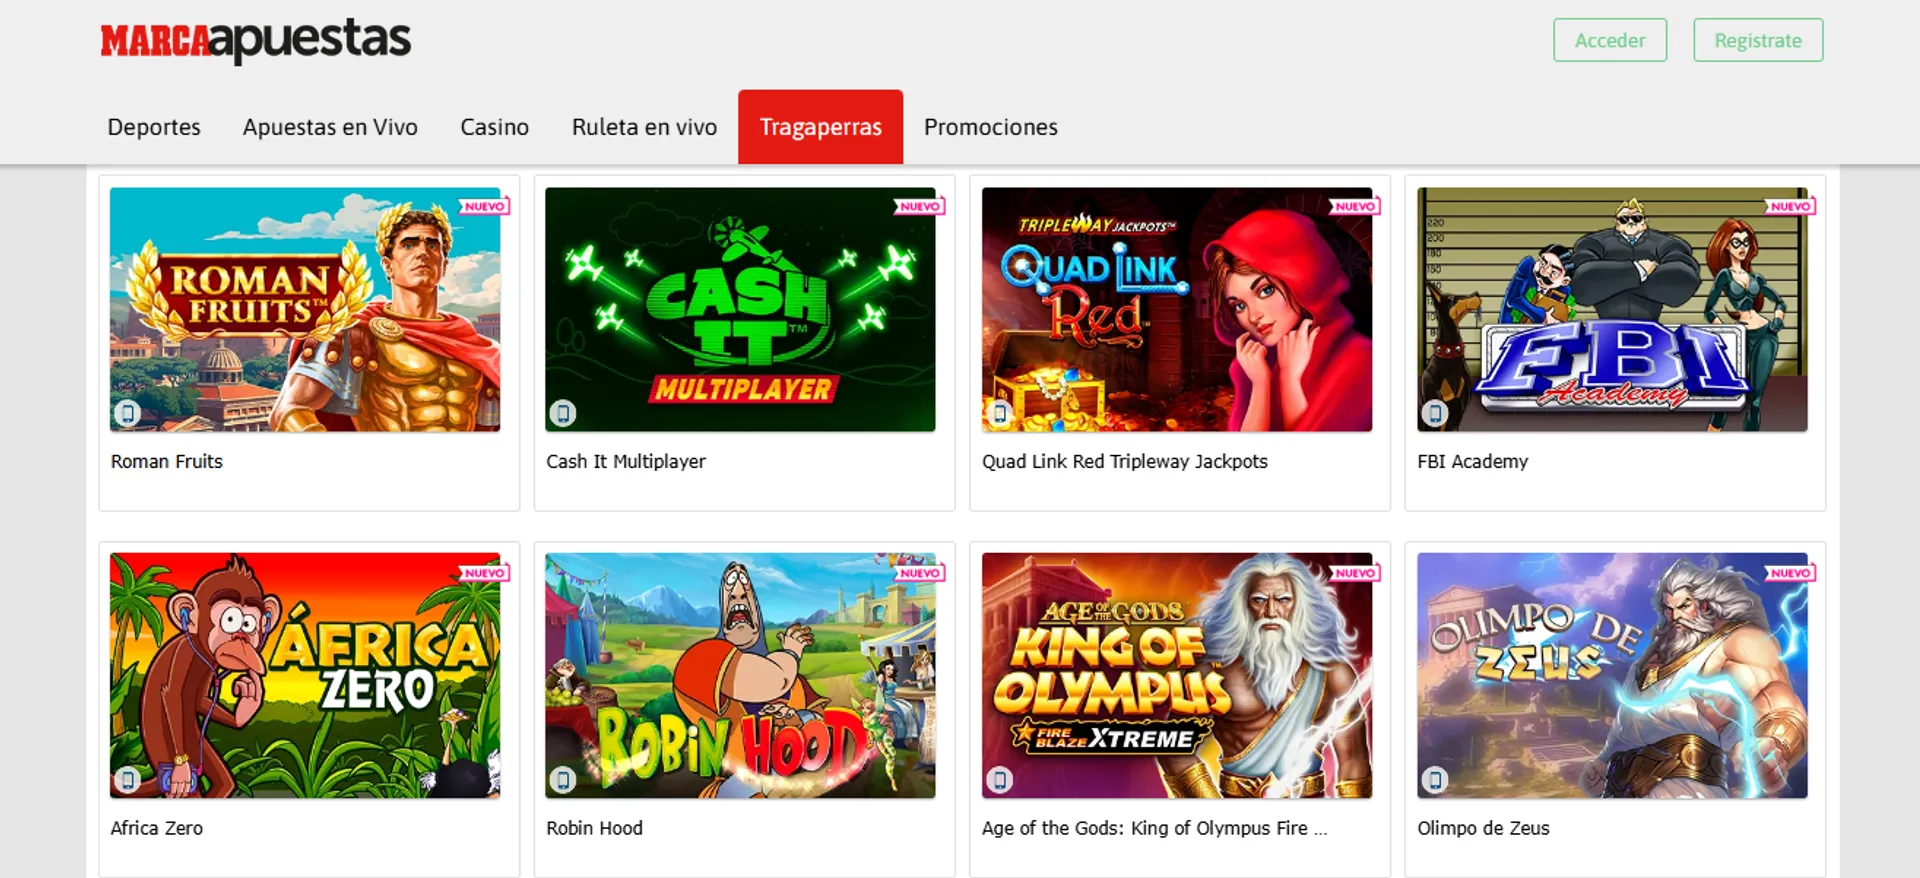Open the FBI Academy title link
The image size is (1920, 878).
click(x=1472, y=461)
